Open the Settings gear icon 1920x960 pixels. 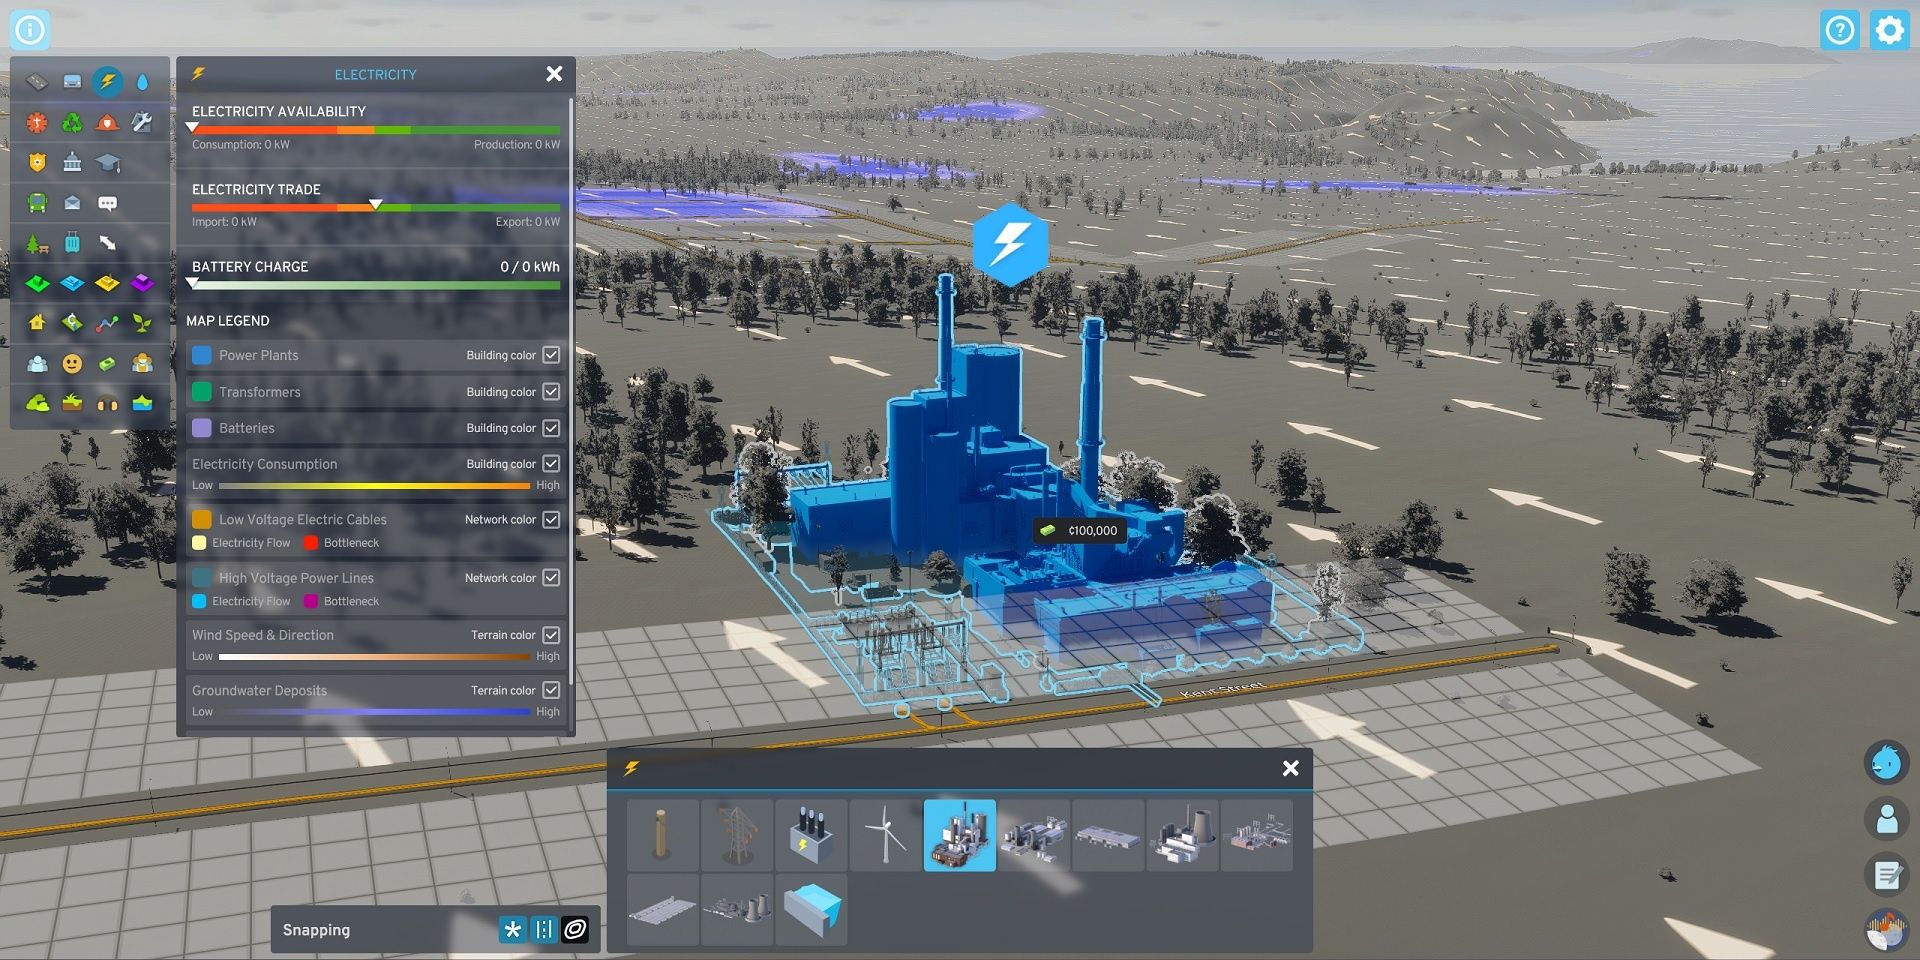[x=1889, y=30]
